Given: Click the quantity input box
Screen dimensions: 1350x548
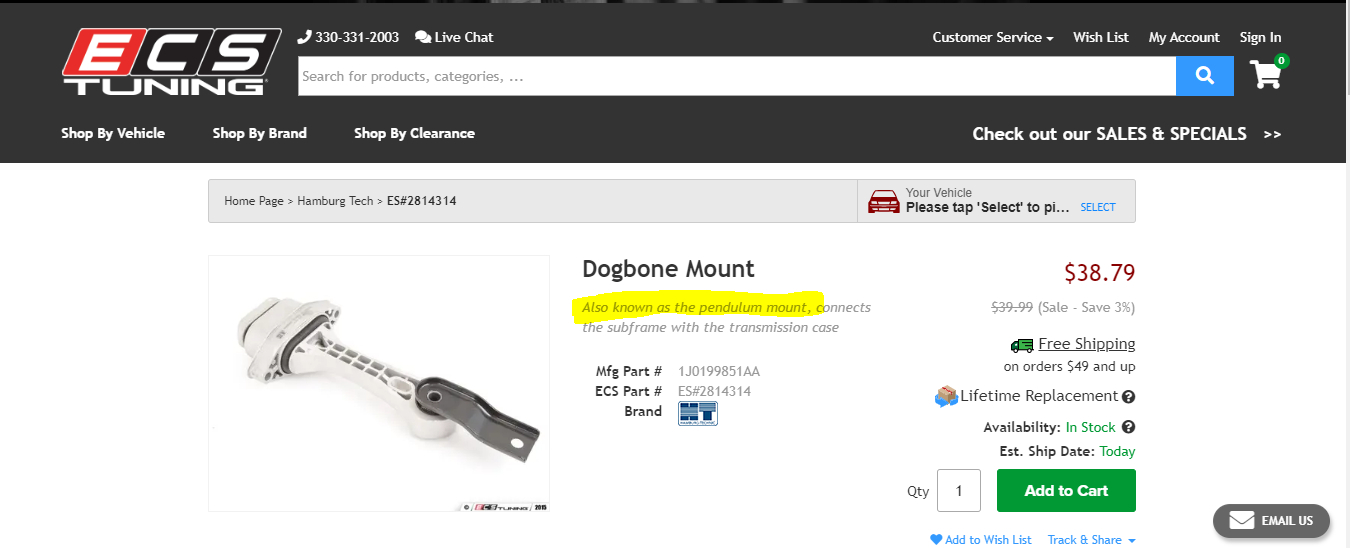Looking at the screenshot, I should click(x=960, y=491).
